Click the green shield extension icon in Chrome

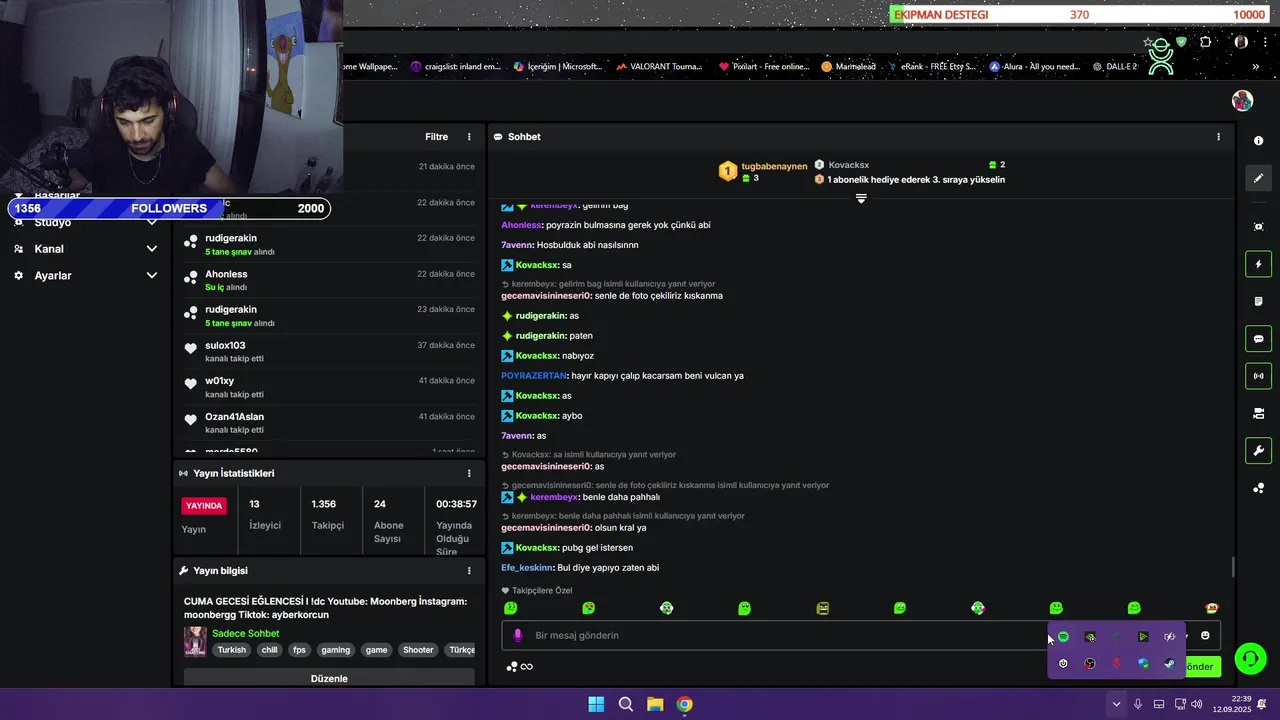1182,42
